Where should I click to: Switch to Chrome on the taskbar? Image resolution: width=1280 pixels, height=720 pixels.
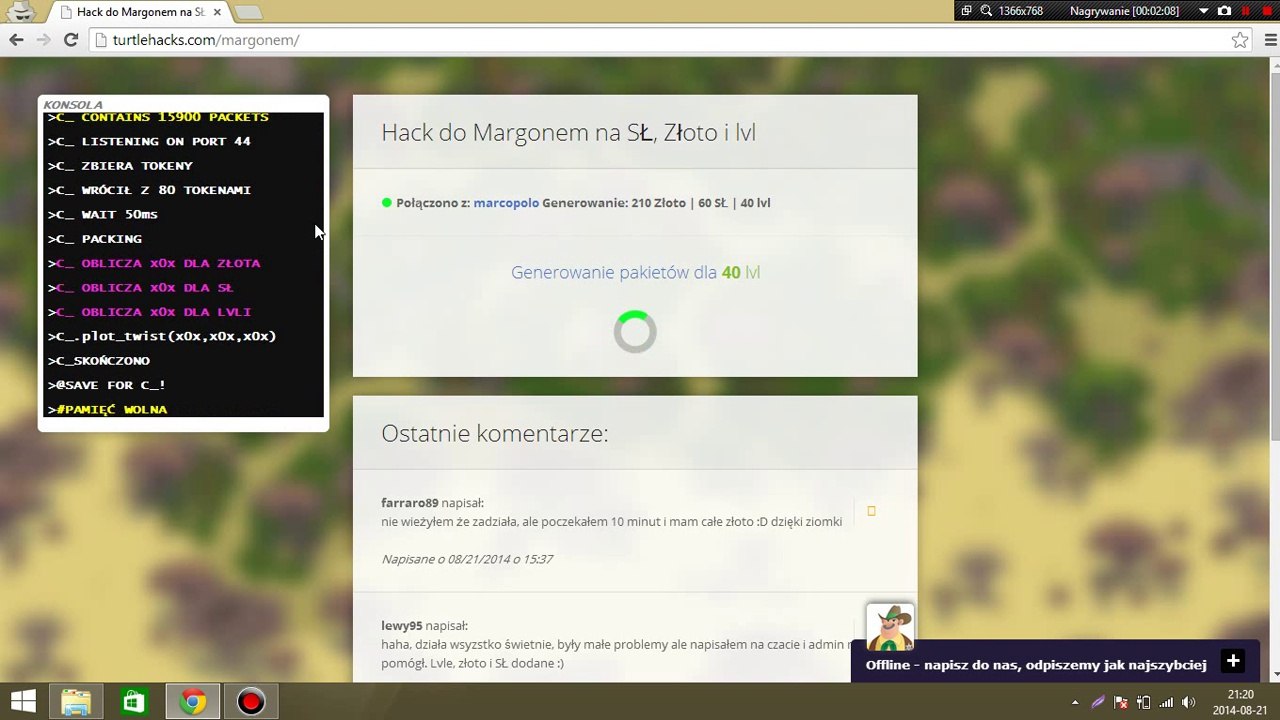click(x=193, y=701)
